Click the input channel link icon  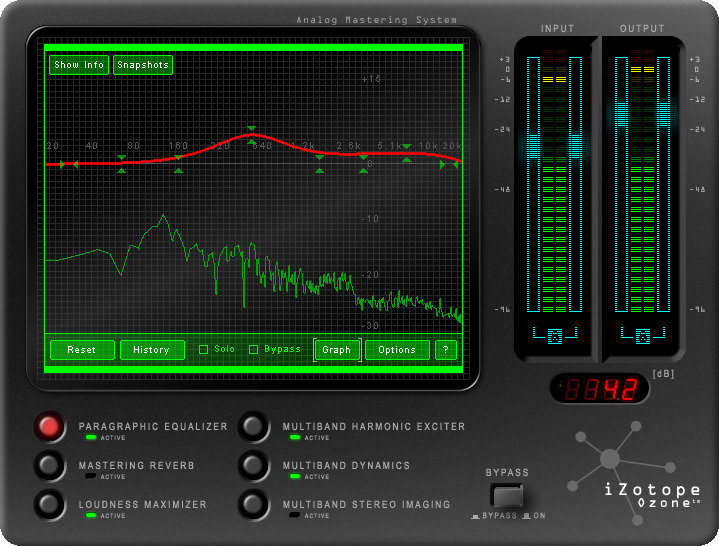point(555,336)
